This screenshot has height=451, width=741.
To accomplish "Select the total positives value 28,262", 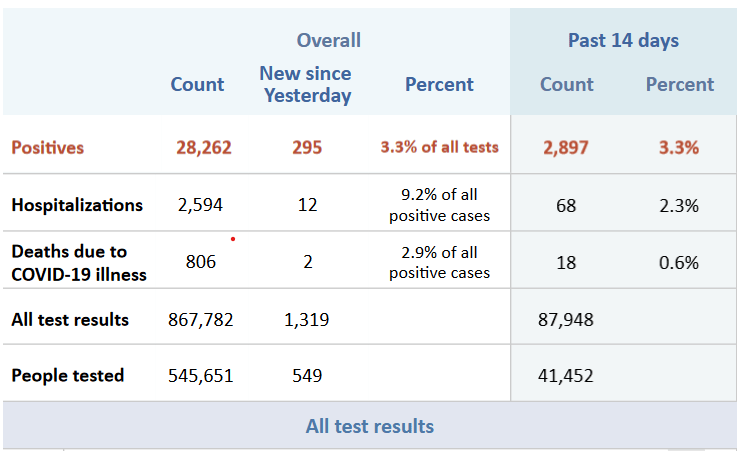I will [203, 148].
